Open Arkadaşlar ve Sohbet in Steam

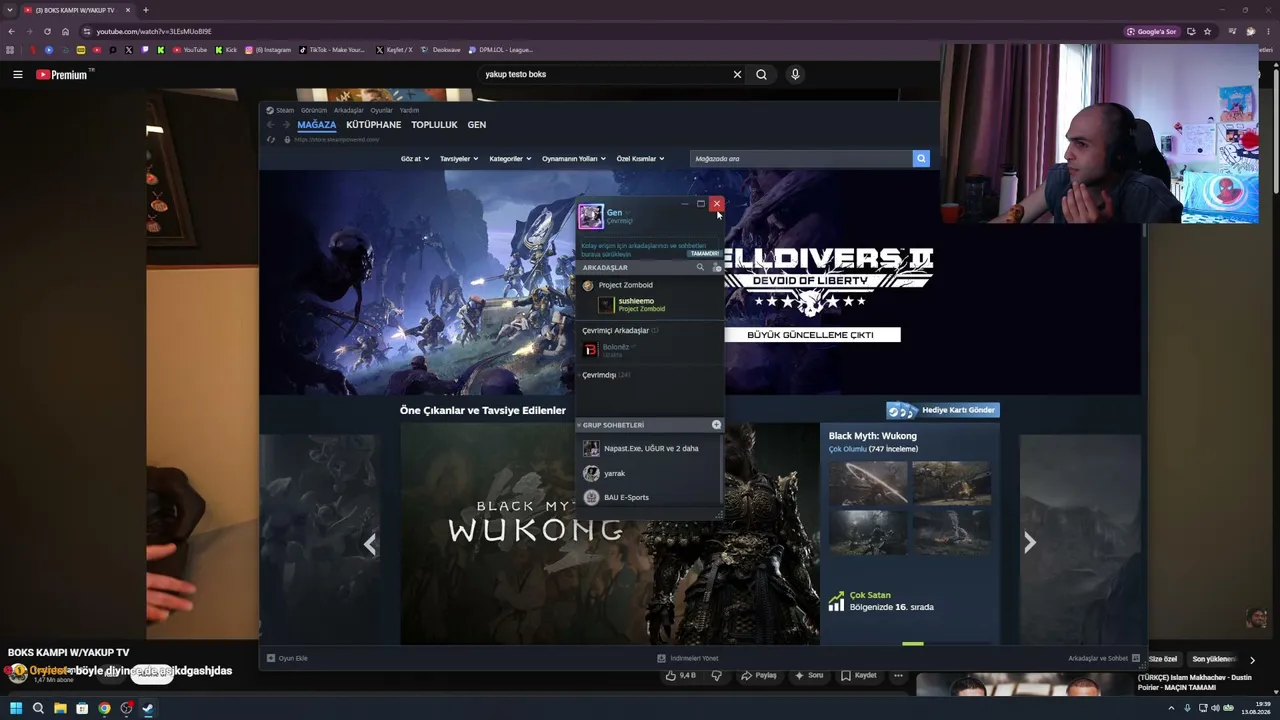[x=1104, y=658]
